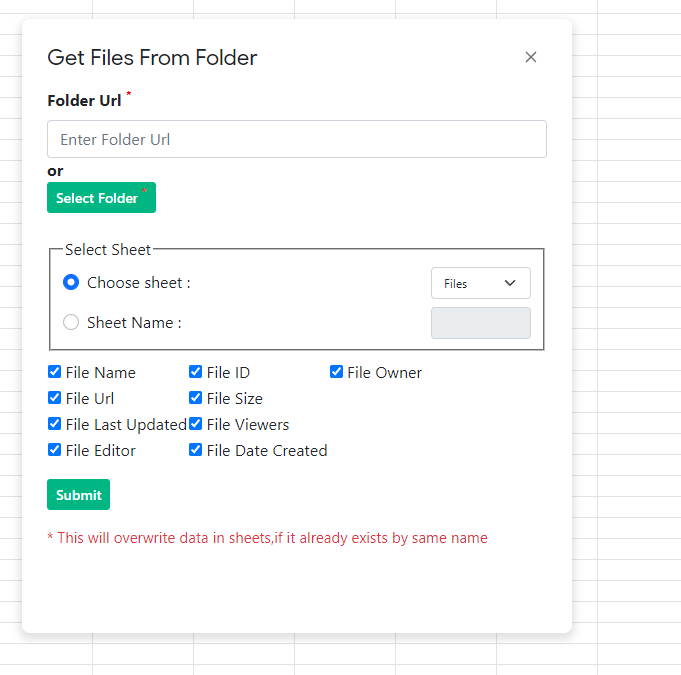Toggle the File Owner checkbox

[337, 372]
